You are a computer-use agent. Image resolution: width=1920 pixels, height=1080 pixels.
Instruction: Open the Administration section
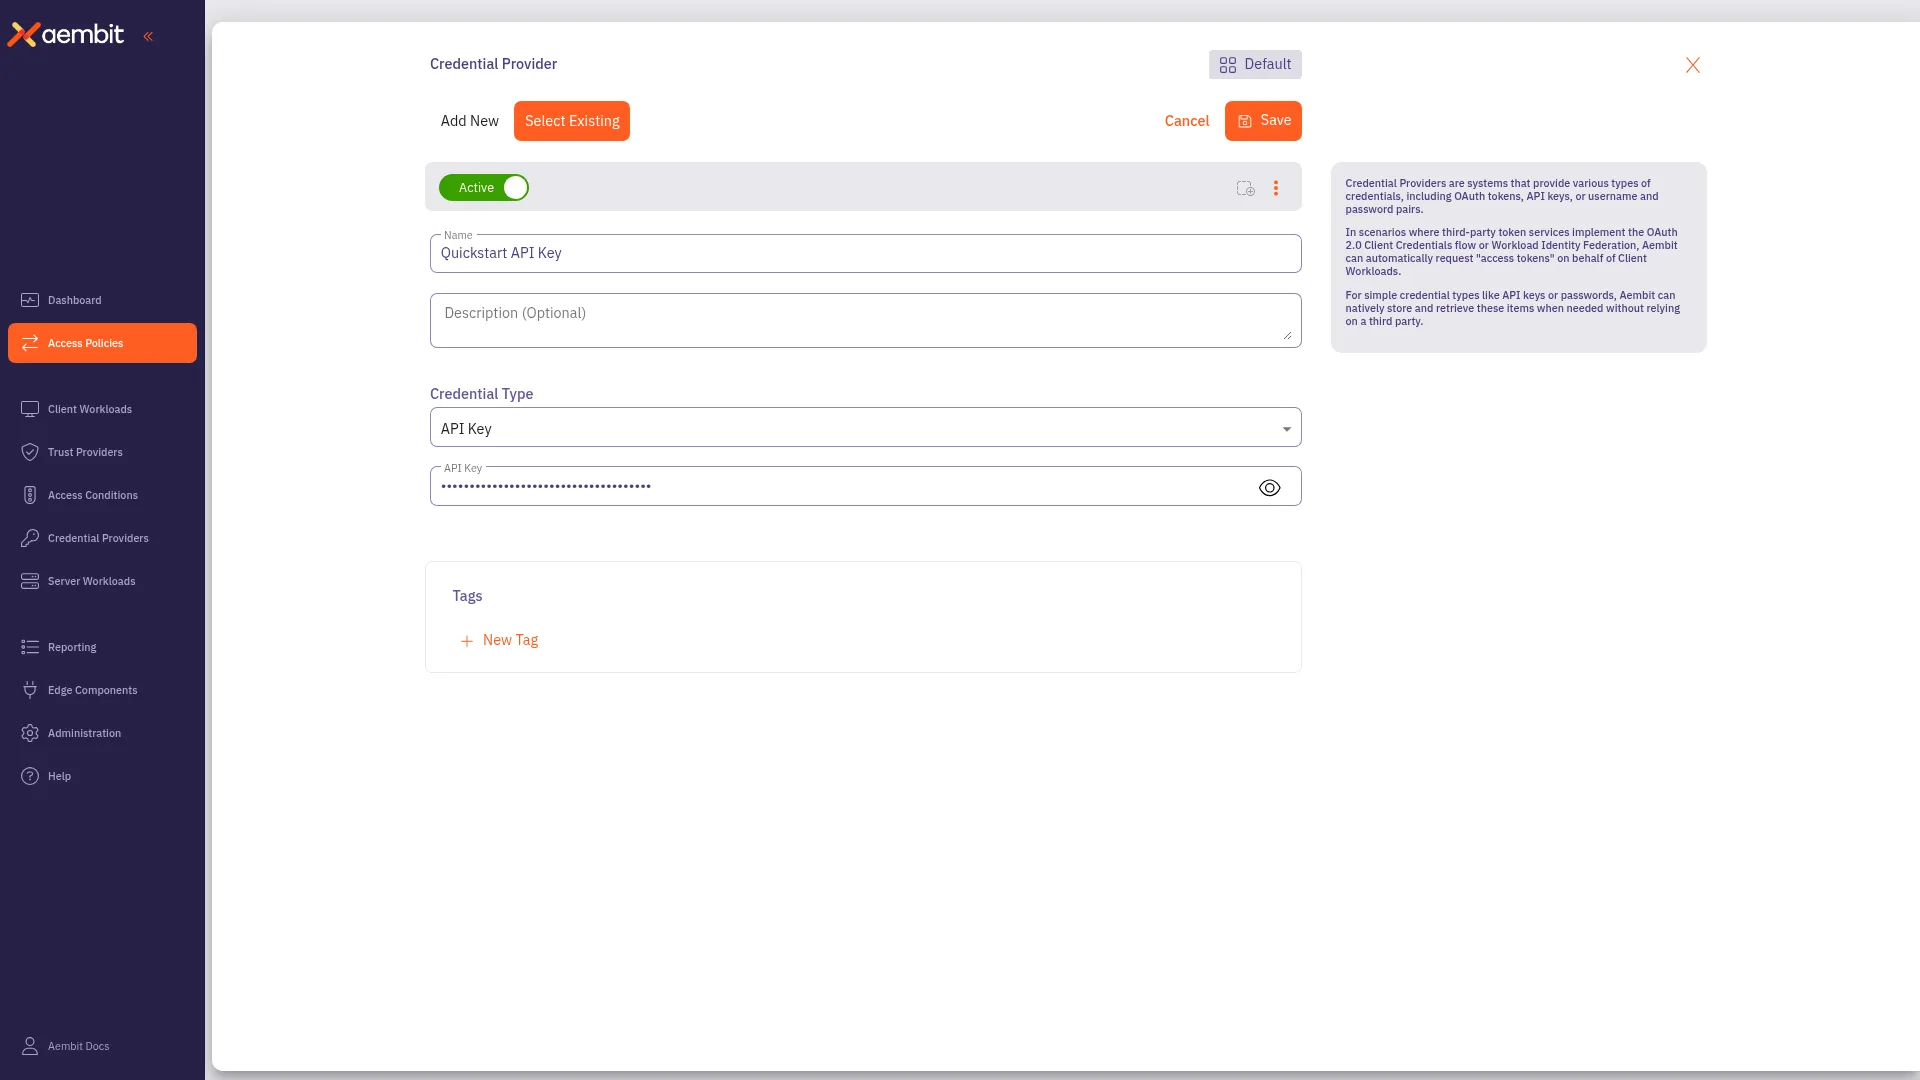(102, 733)
